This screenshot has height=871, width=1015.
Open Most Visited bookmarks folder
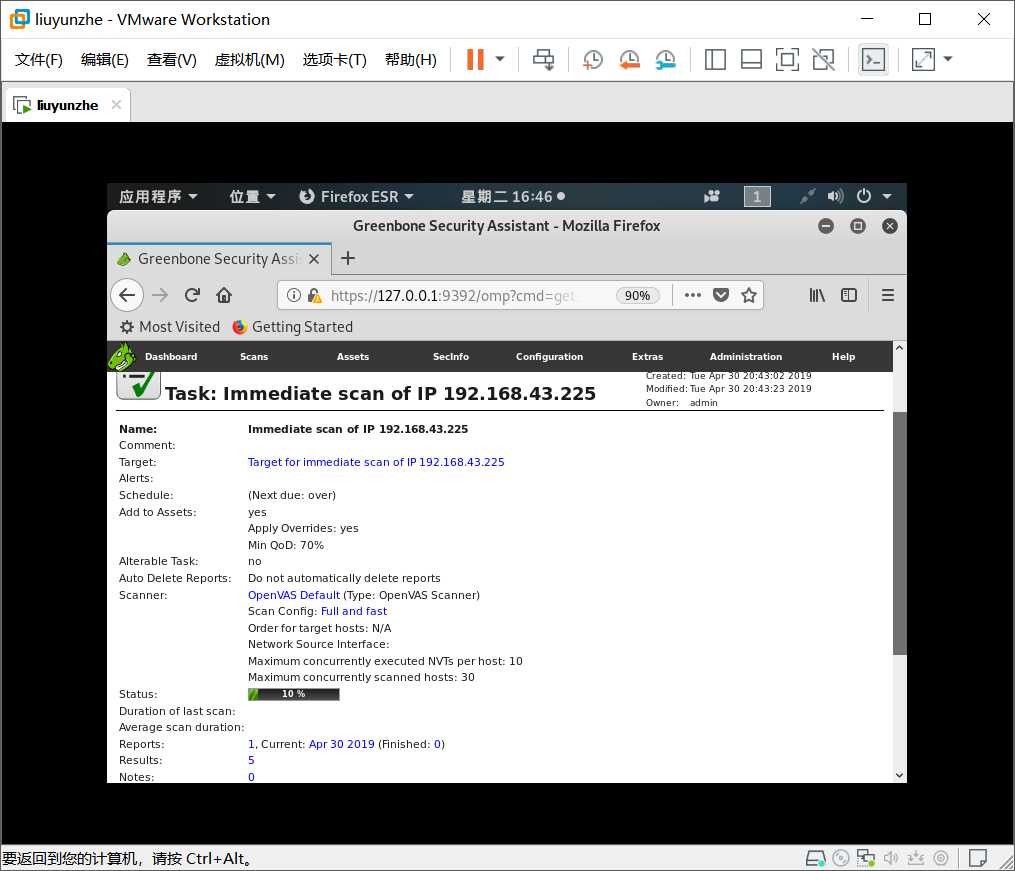(x=170, y=327)
